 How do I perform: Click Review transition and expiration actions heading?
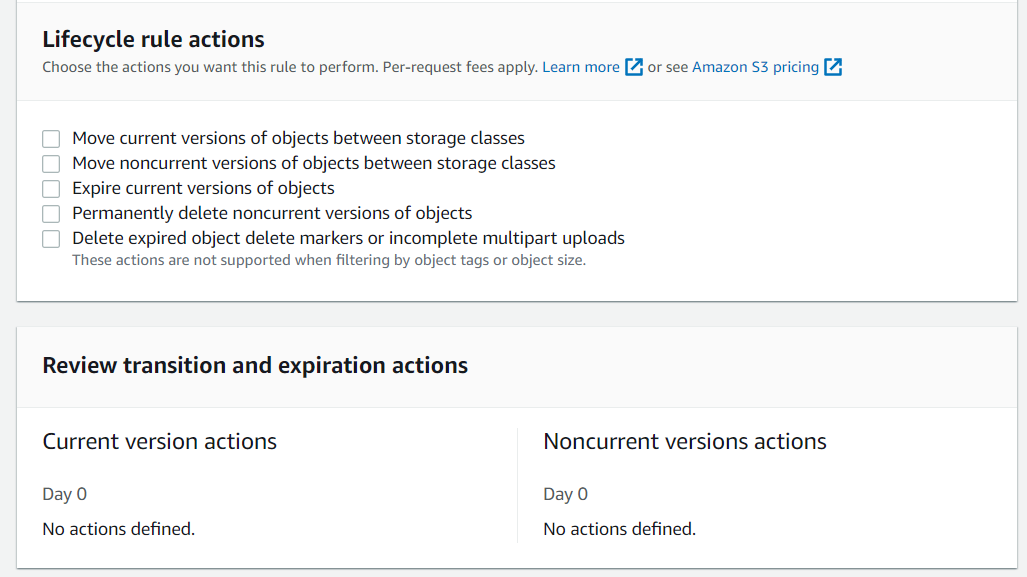point(255,365)
